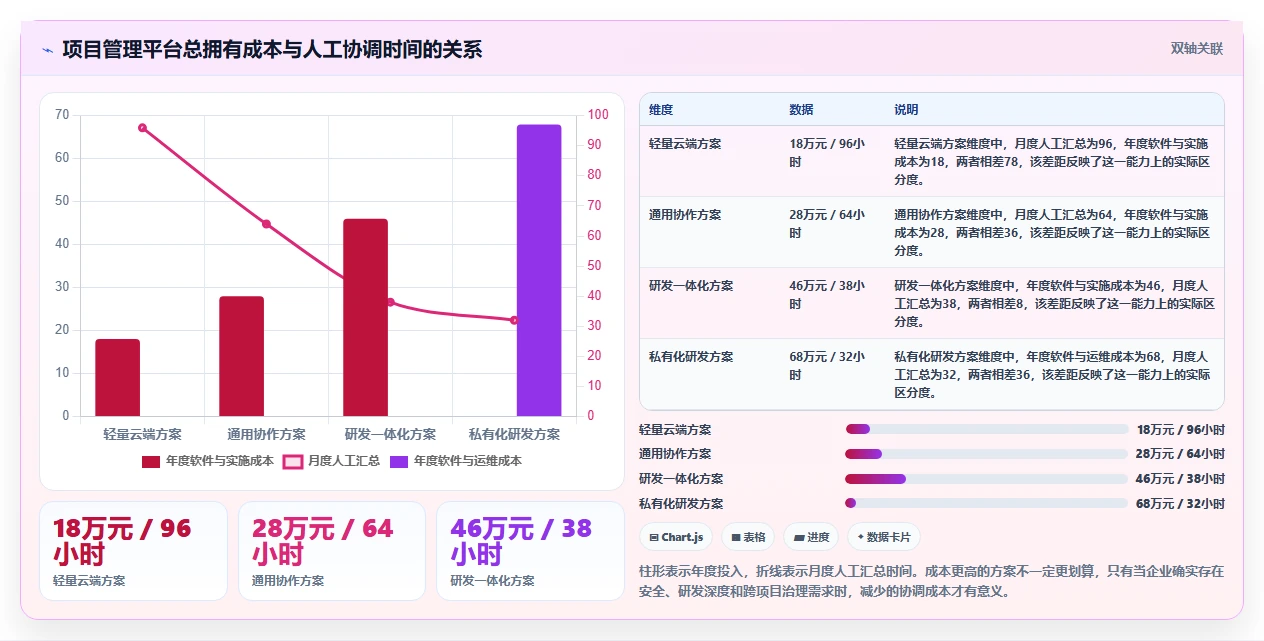
Task: Click the 表格 chip
Action: (x=748, y=537)
